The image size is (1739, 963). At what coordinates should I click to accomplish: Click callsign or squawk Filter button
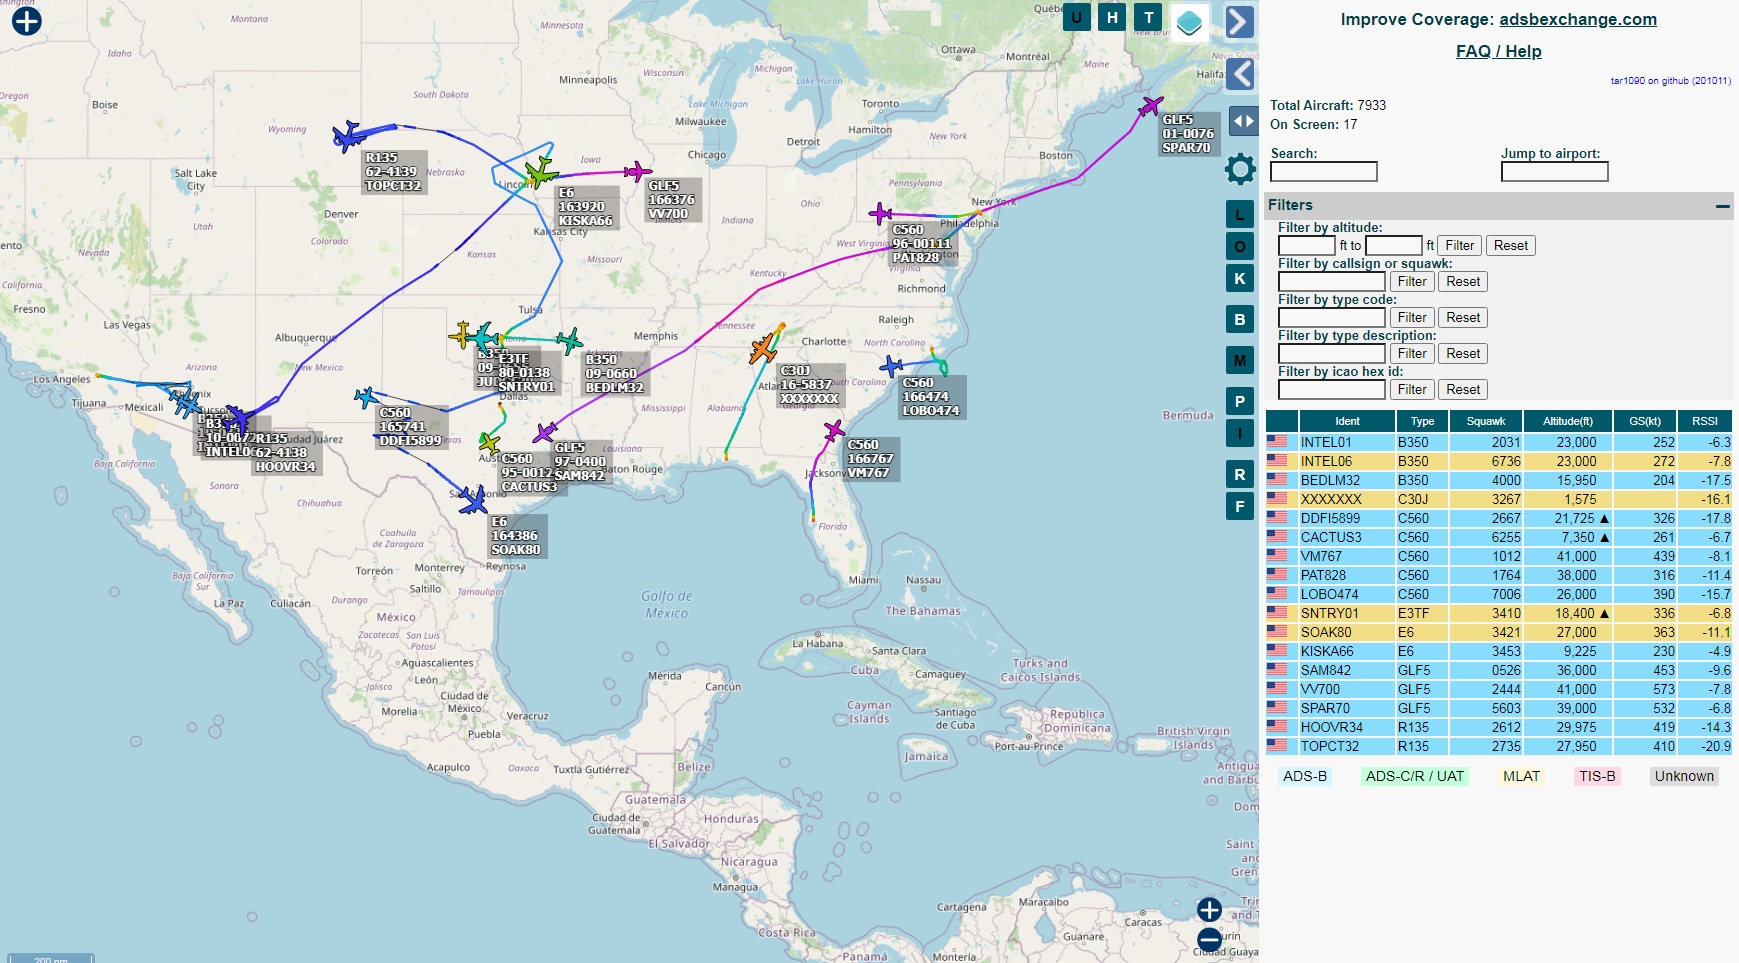click(1412, 281)
